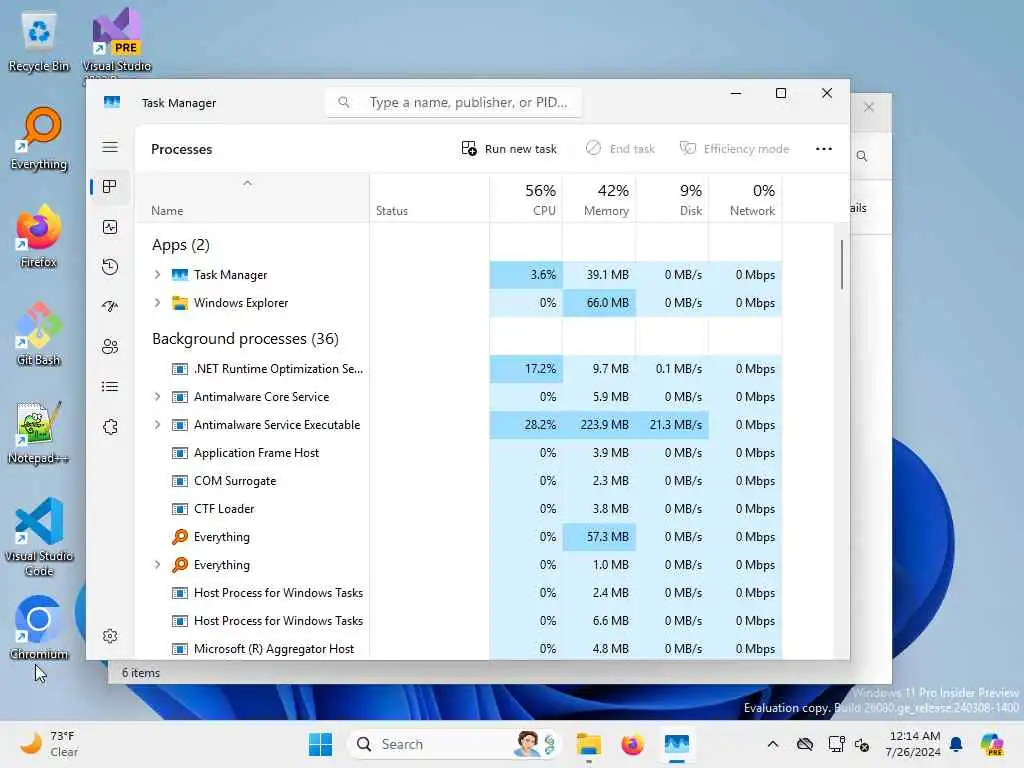Open Everything desktop shortcut
Viewport: 1024px width, 768px height.
pyautogui.click(x=39, y=139)
